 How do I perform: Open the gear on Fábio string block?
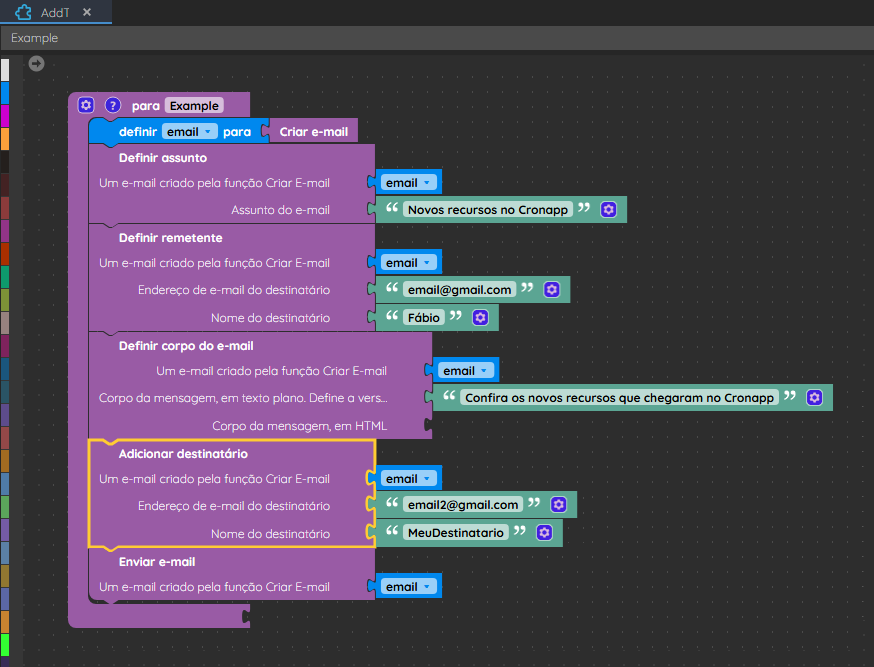[x=480, y=318]
